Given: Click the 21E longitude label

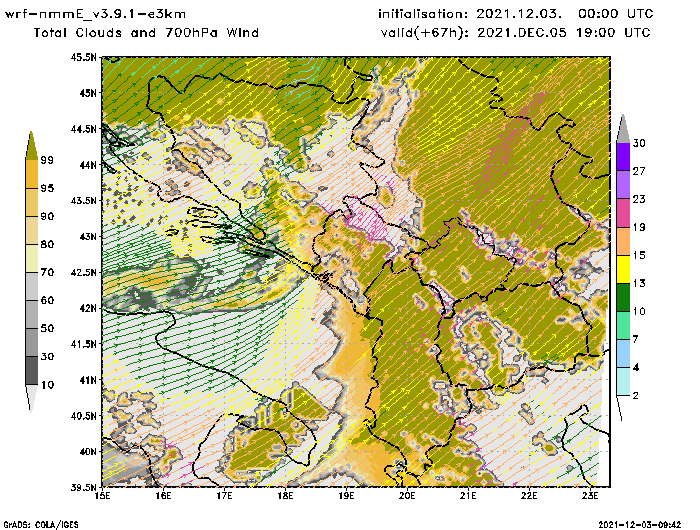Looking at the screenshot, I should click(468, 496).
